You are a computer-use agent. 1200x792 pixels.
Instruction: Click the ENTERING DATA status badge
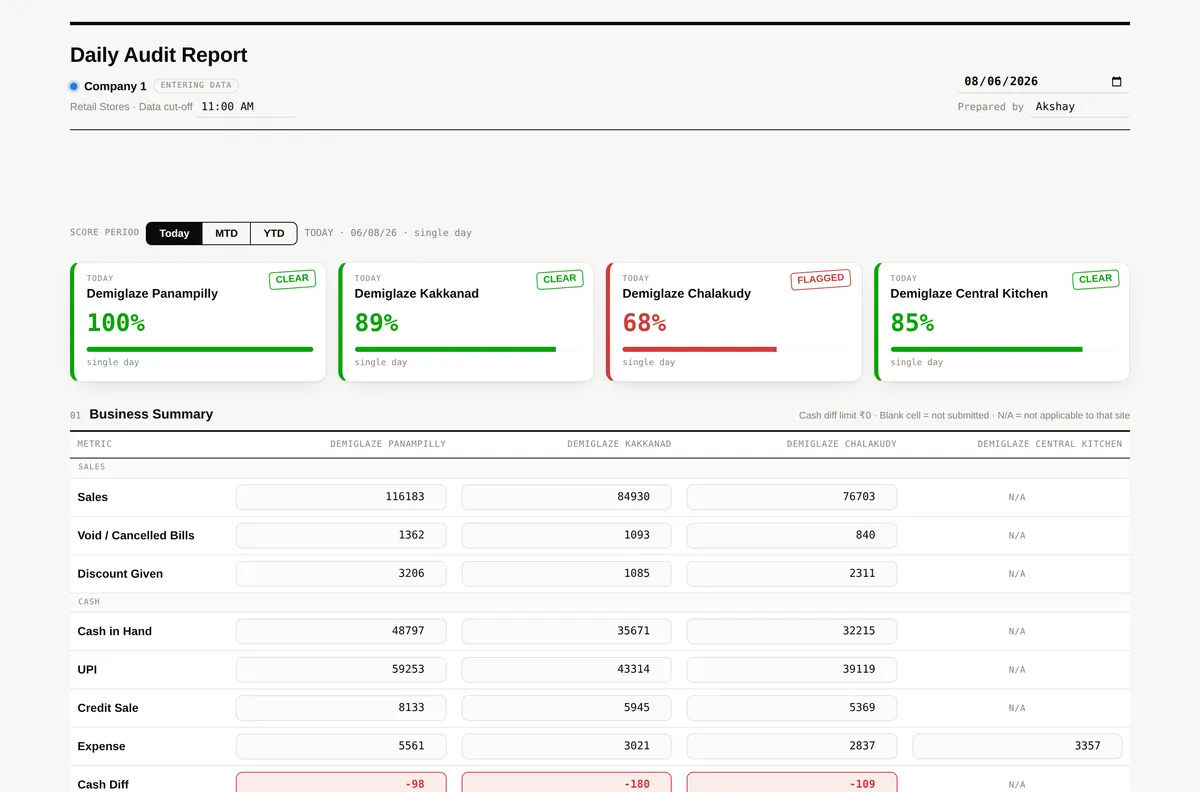click(196, 86)
